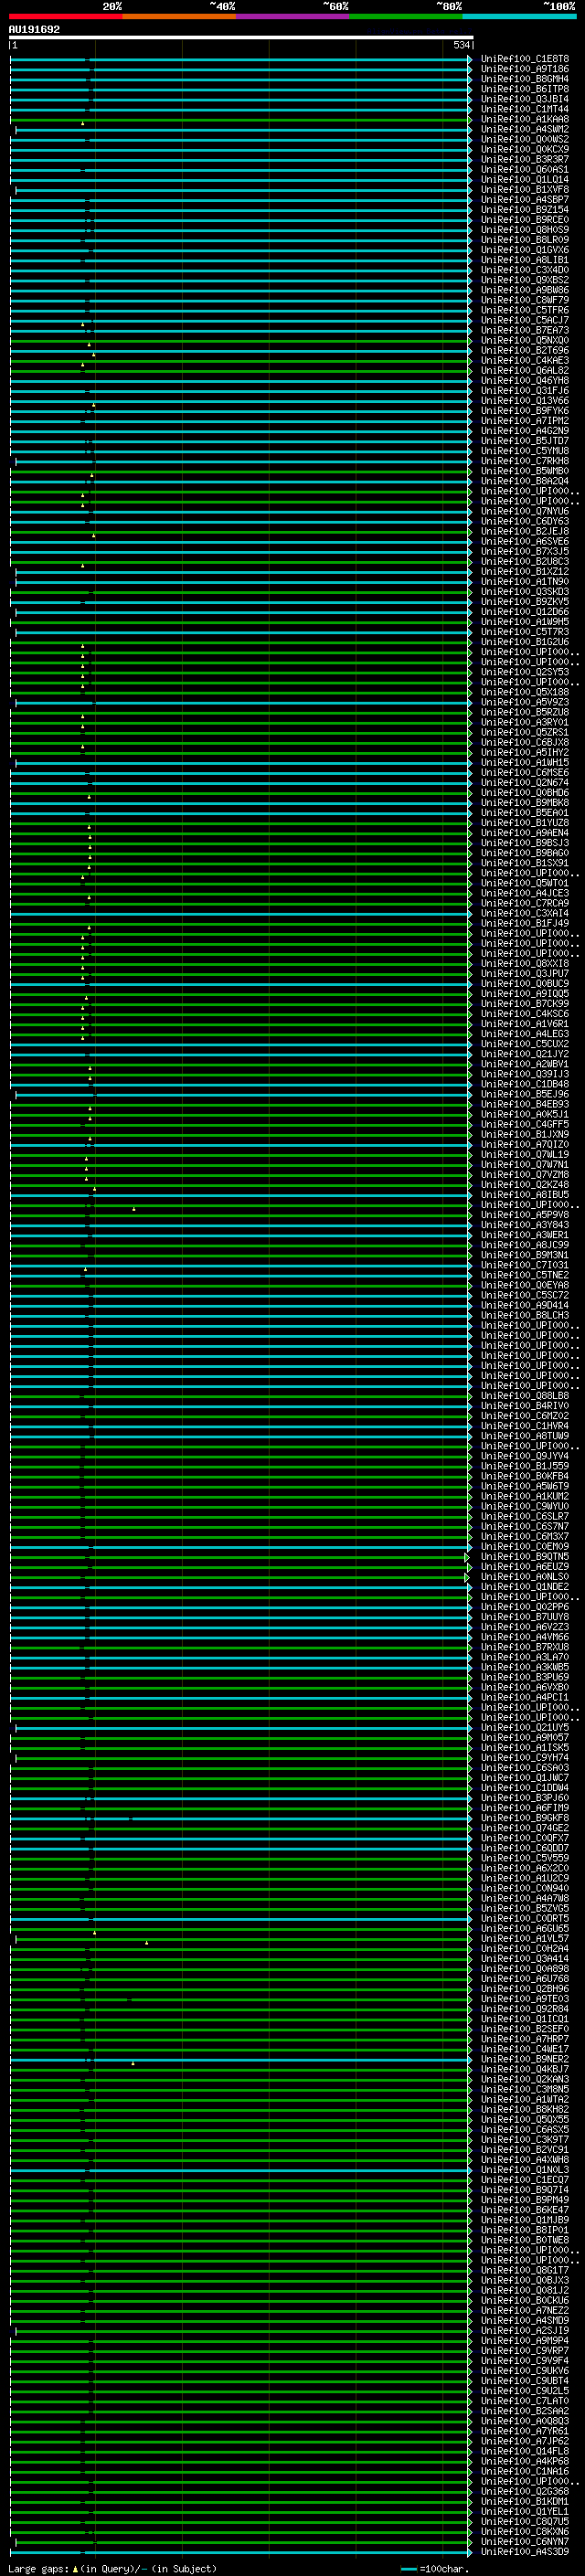The width and height of the screenshot is (585, 2576).
Task: Click the arrowhead ending the UniRef100_B9QTN5 alignment
Action: pos(468,1557)
